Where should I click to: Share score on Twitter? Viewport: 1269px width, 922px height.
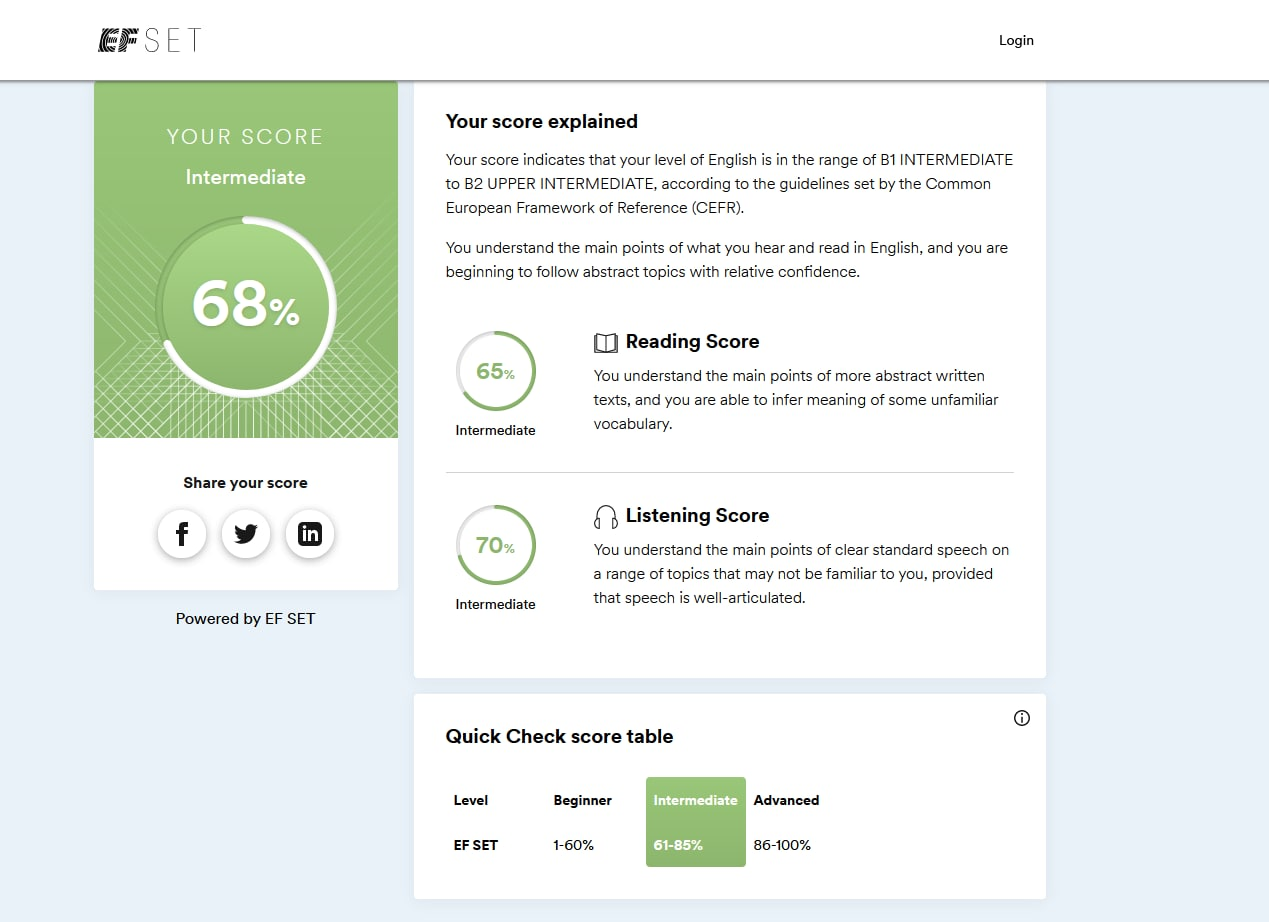[246, 534]
